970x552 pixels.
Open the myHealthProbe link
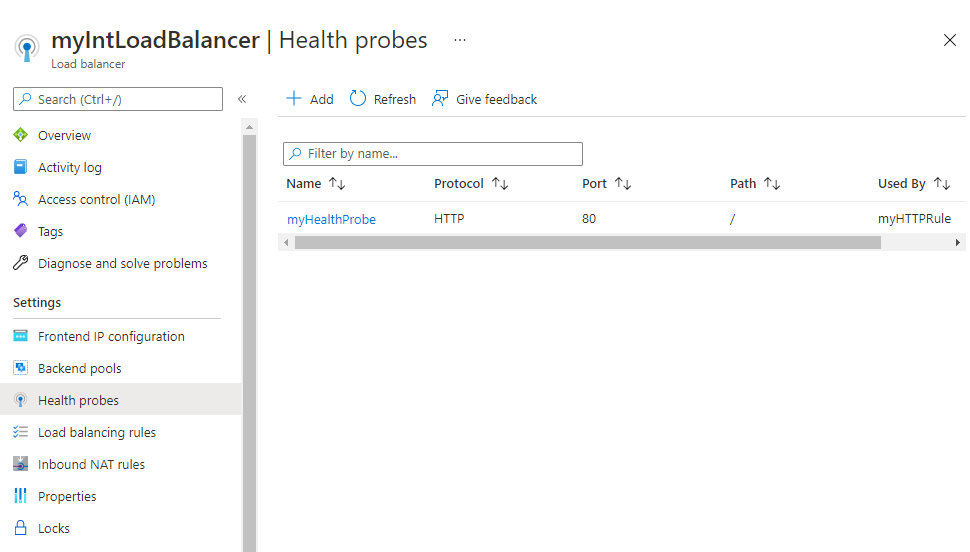pyautogui.click(x=331, y=219)
